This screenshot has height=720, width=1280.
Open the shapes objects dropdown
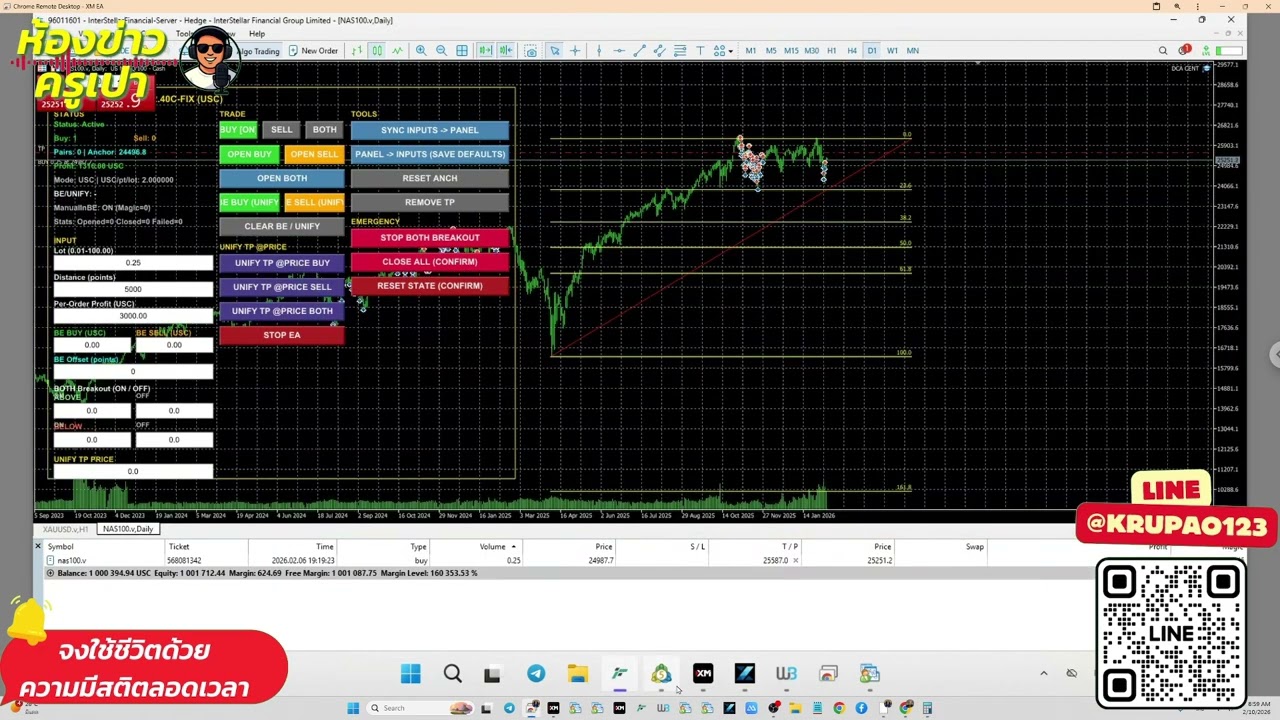(723, 51)
